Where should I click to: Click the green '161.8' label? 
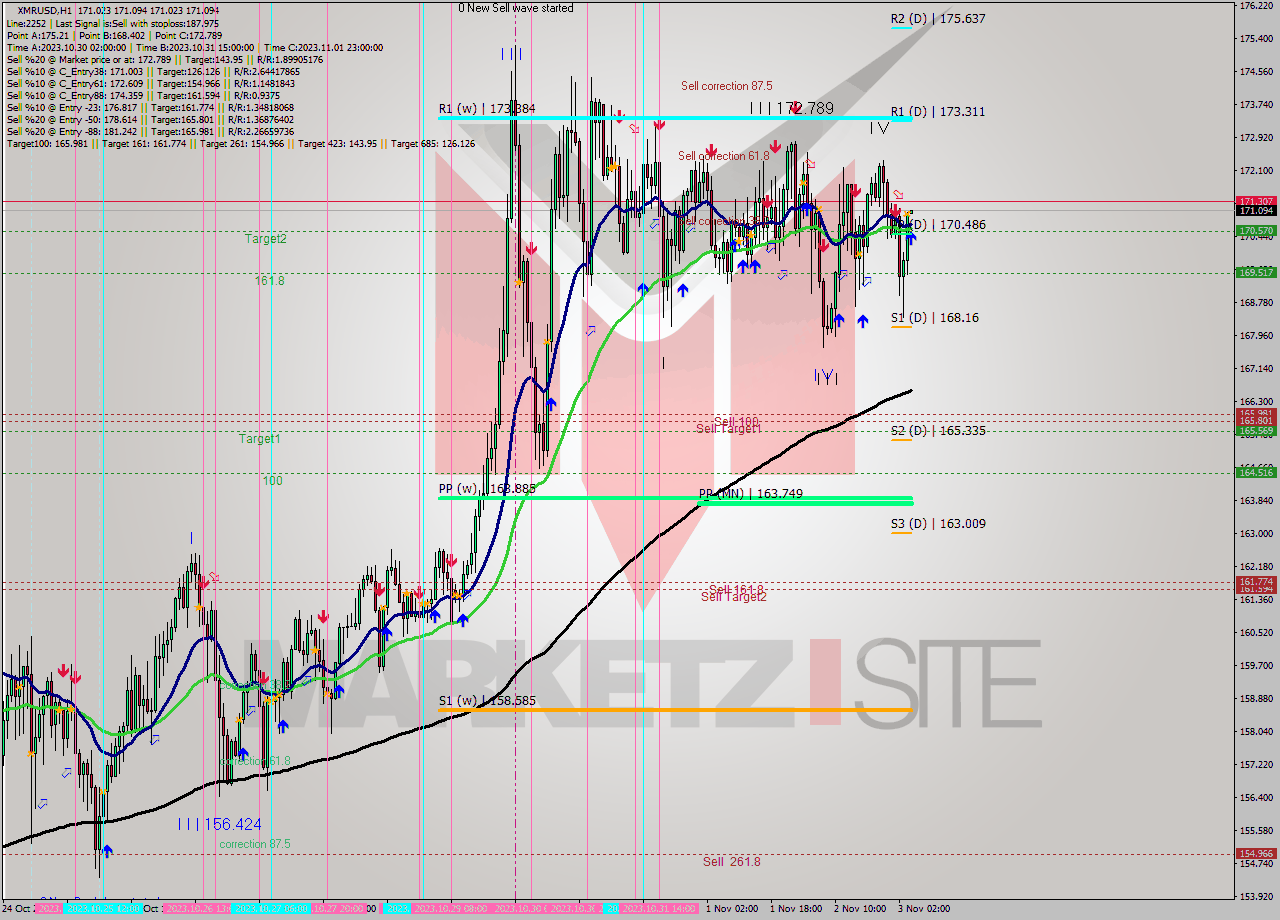(x=270, y=281)
